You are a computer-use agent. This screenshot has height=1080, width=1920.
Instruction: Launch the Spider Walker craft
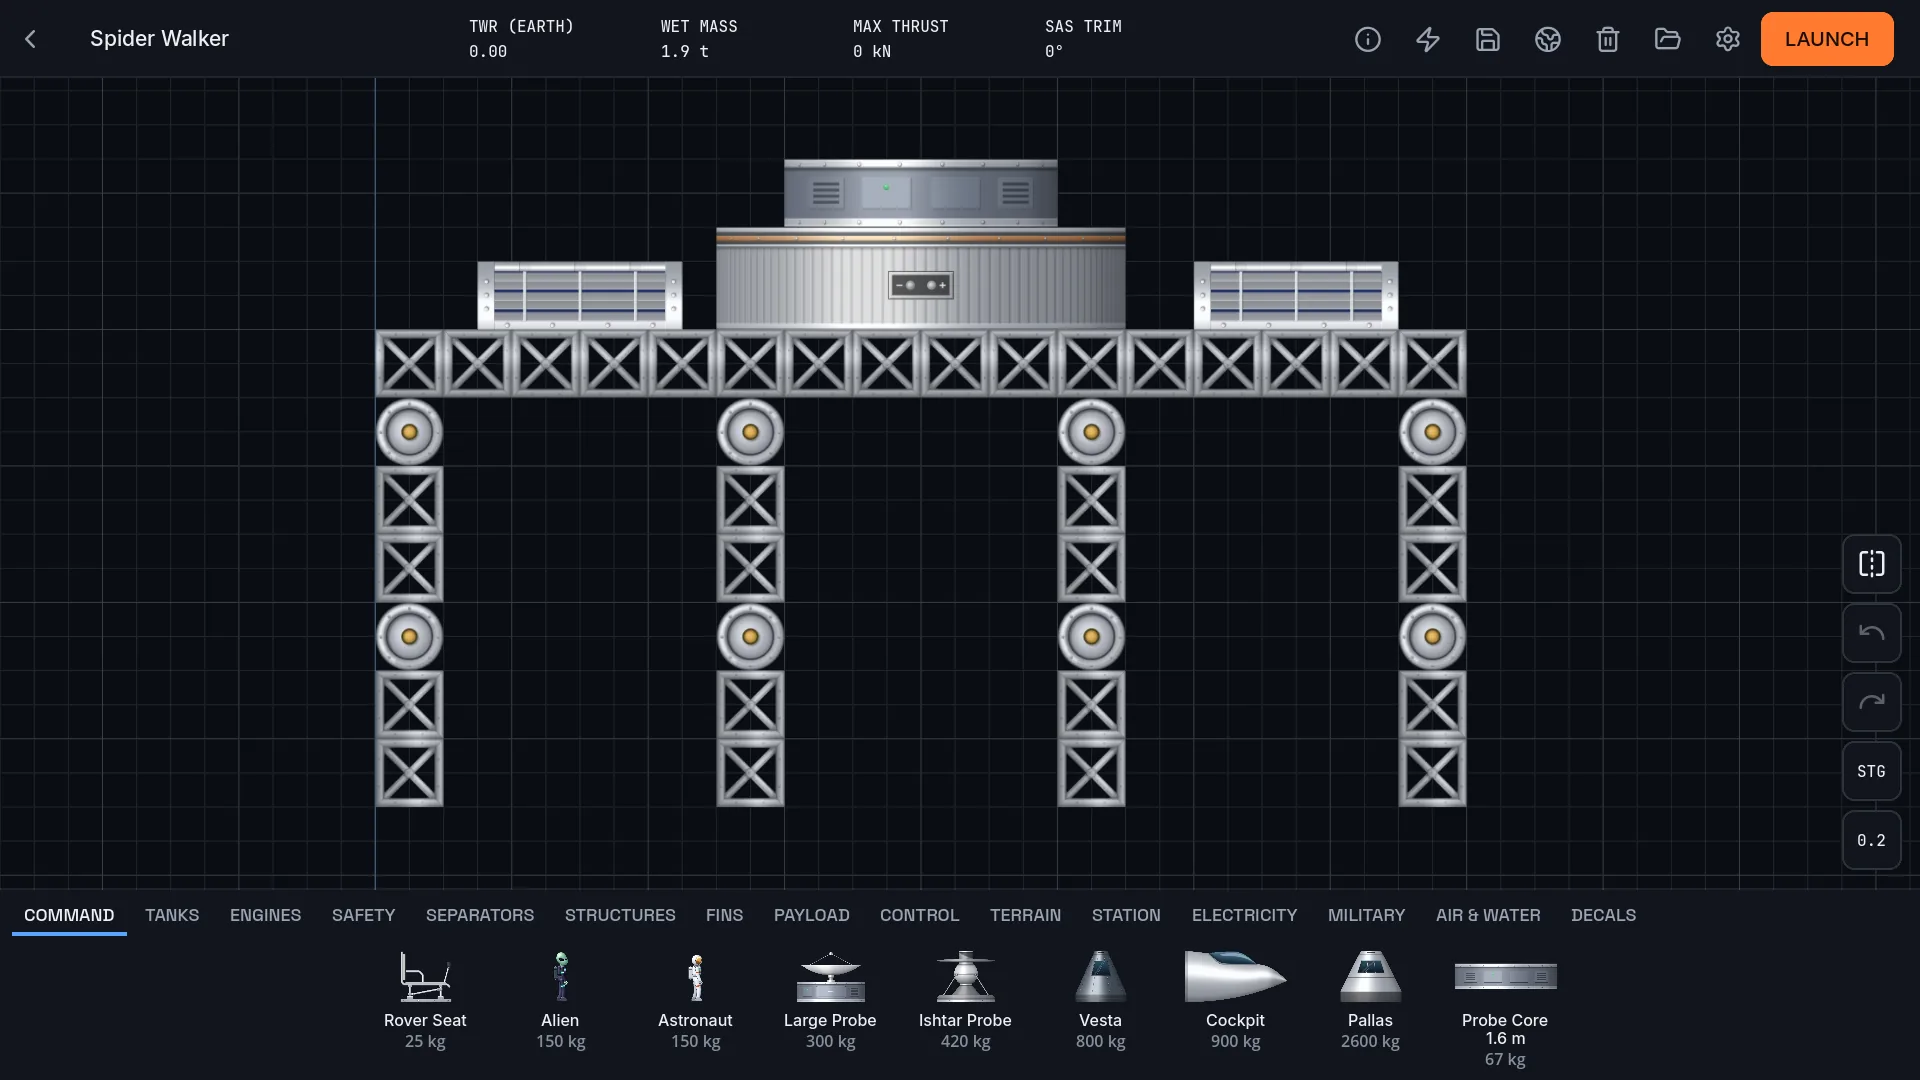[x=1827, y=39]
